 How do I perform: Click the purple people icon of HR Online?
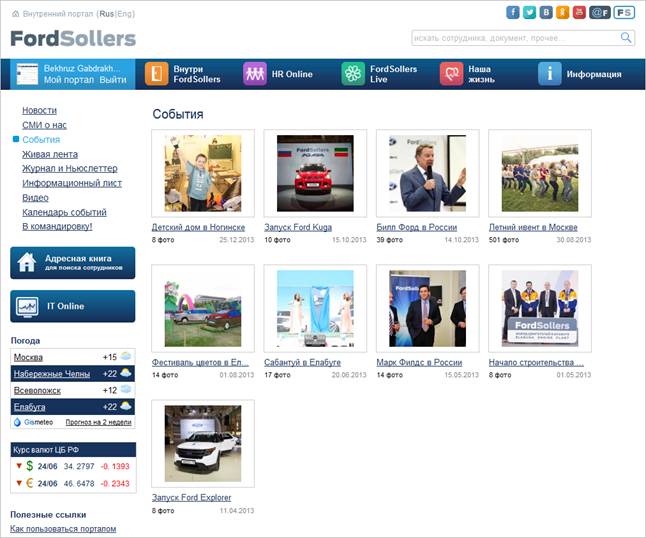(255, 74)
